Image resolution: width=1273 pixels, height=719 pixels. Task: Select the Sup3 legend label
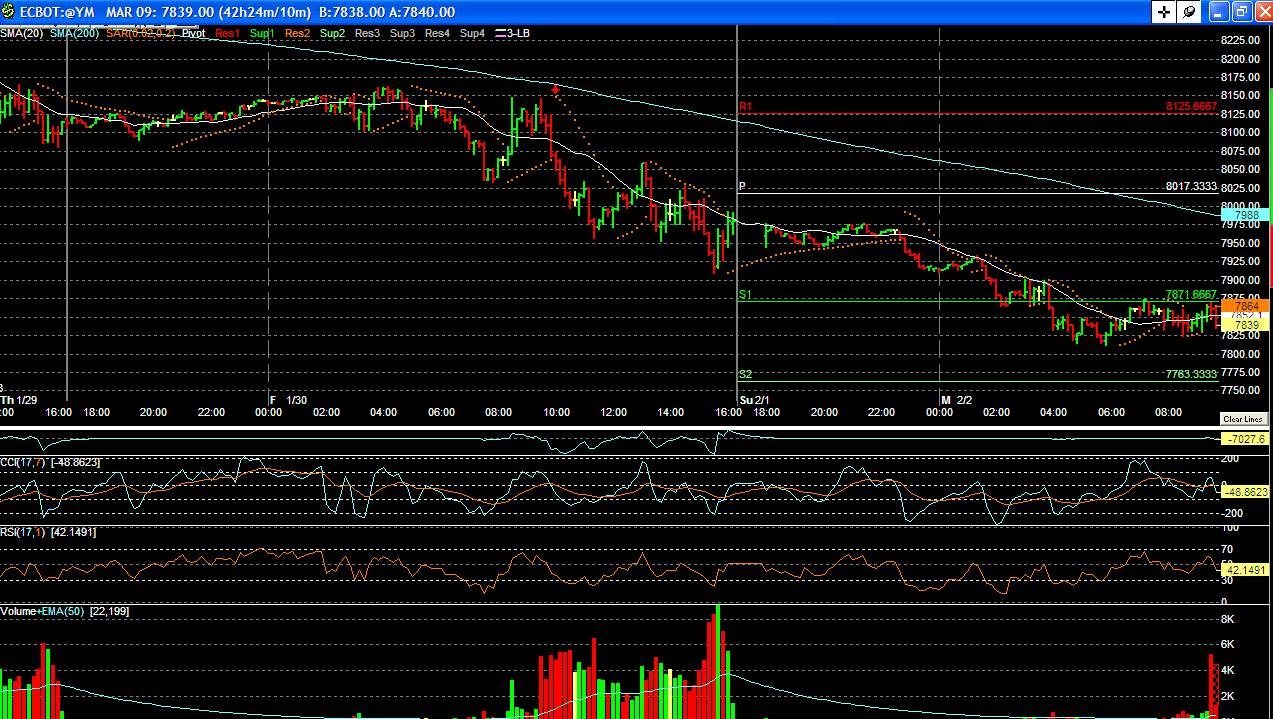pyautogui.click(x=402, y=33)
